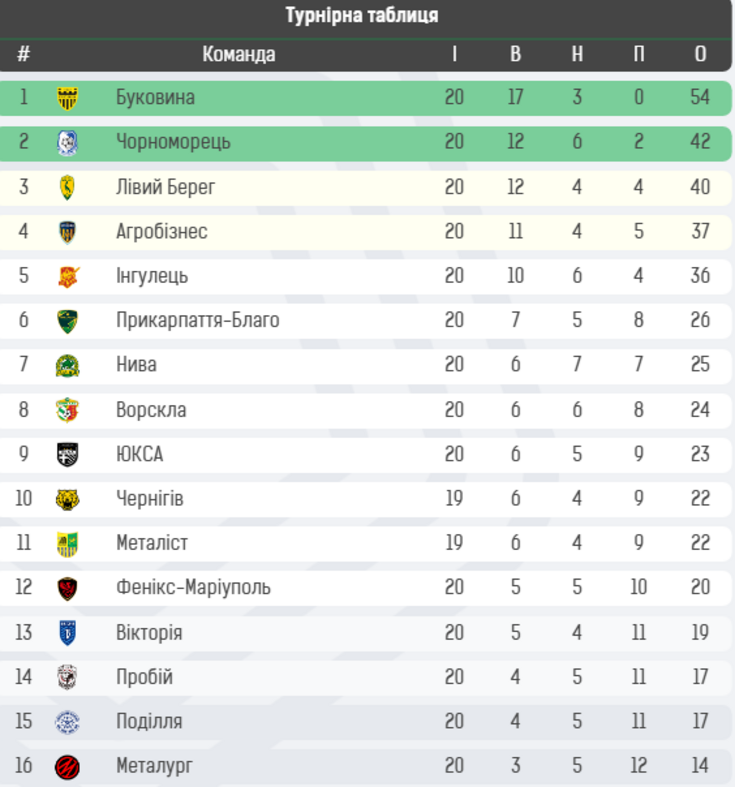Click the Вікторія team name
Screen dimensions: 735x787
[149, 633]
